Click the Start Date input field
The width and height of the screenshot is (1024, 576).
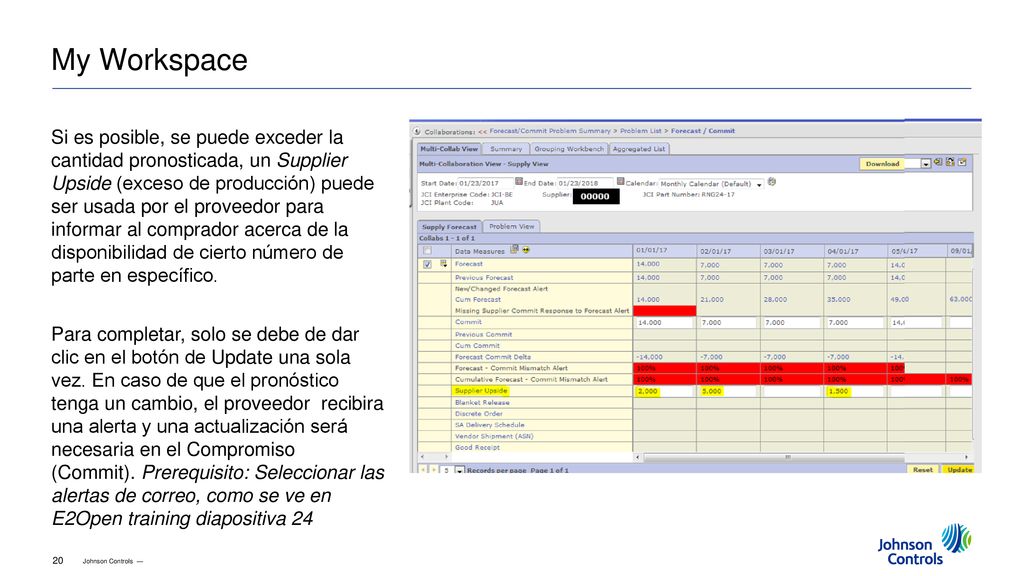click(x=485, y=184)
